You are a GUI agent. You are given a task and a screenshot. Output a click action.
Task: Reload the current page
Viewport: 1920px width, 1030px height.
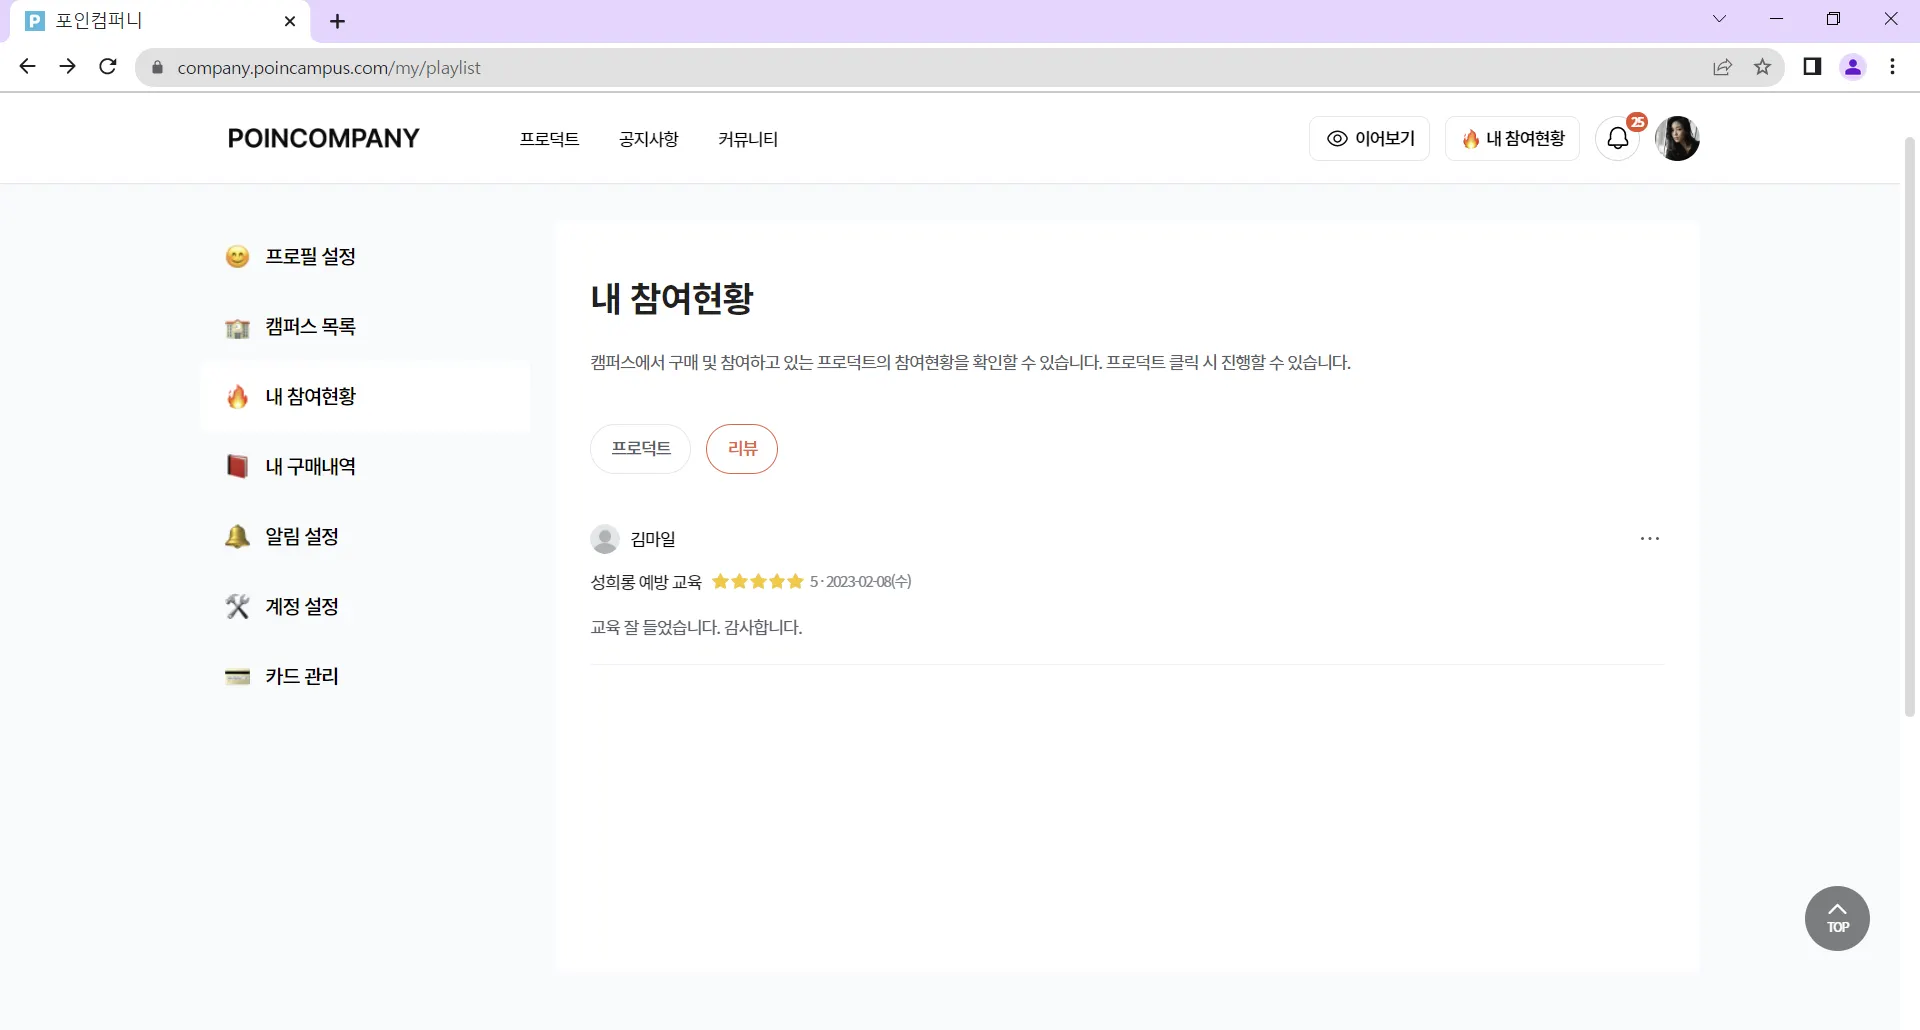pyautogui.click(x=108, y=67)
